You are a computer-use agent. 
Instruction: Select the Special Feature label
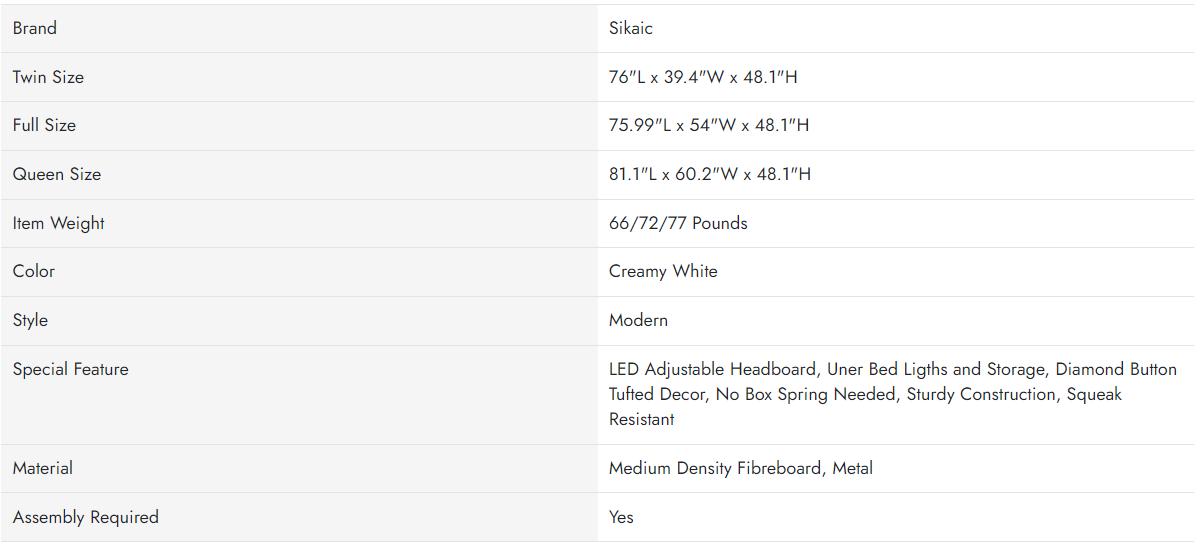point(71,369)
